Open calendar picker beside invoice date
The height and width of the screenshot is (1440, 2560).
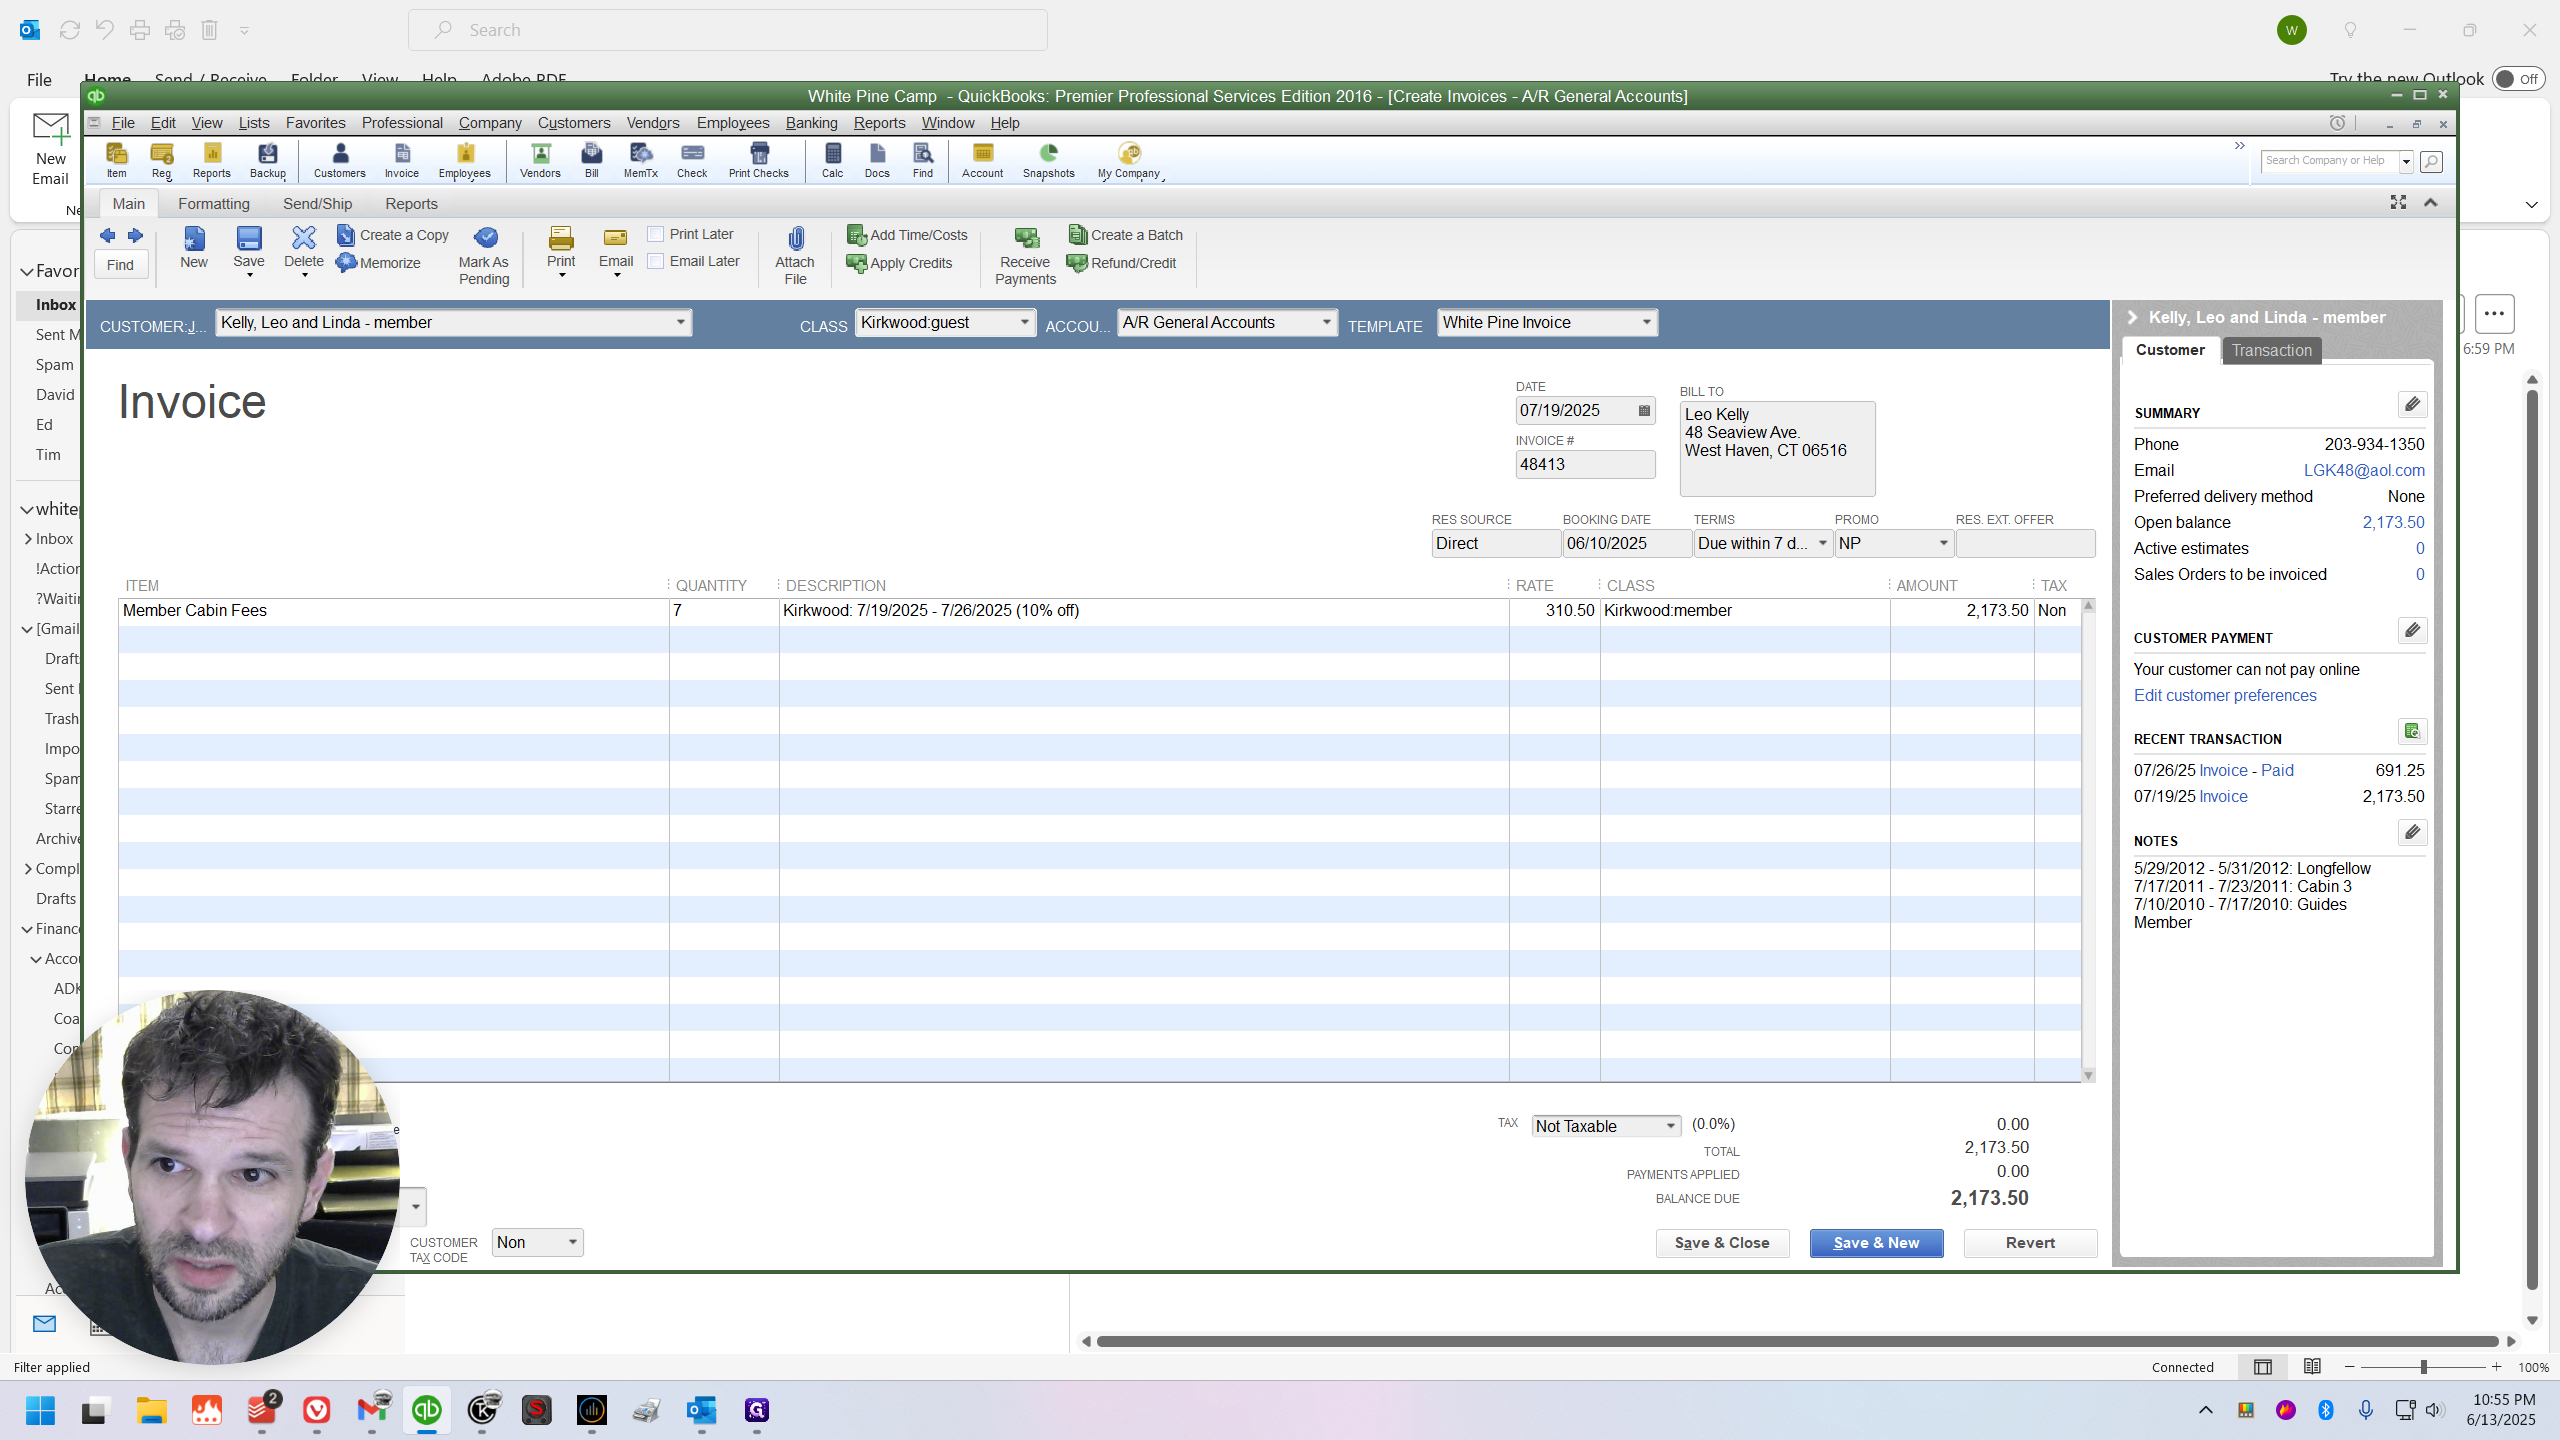click(1644, 411)
